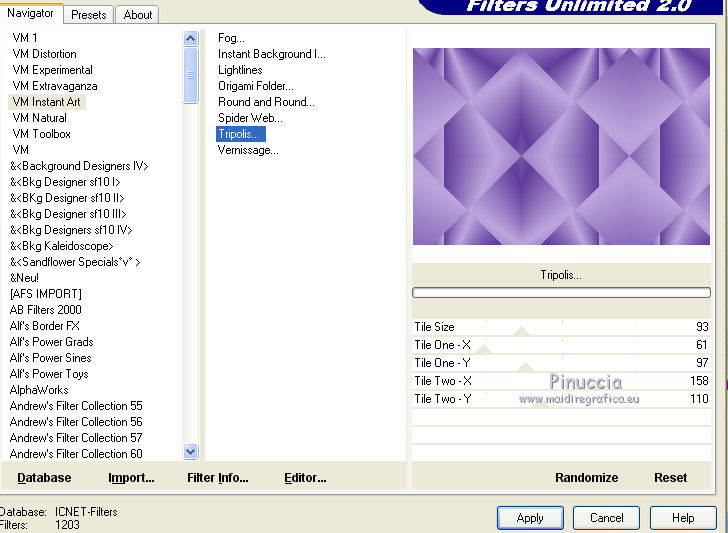Reset the filter settings
This screenshot has height=533, width=728.
pyautogui.click(x=670, y=478)
